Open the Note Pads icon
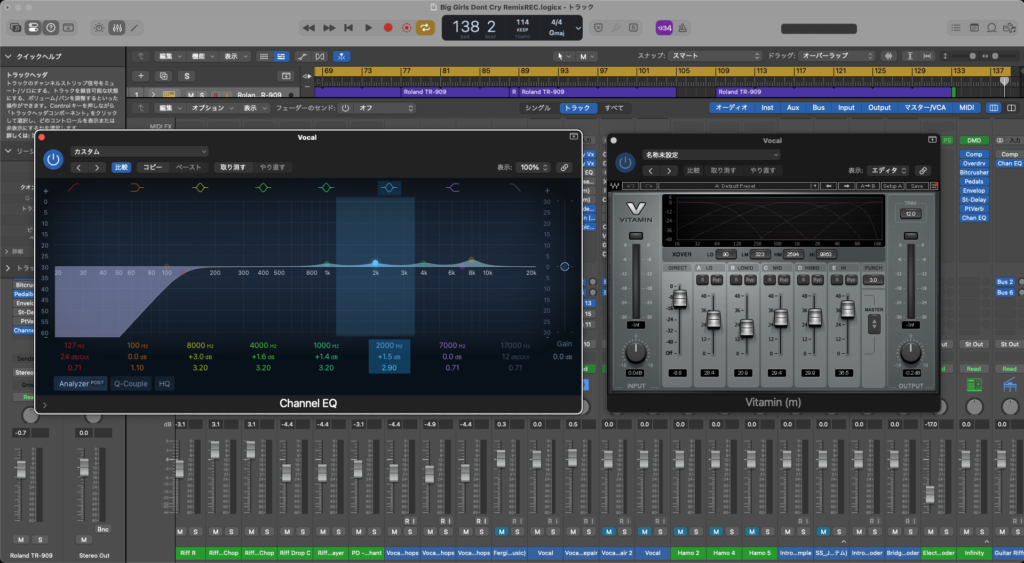Viewport: 1024px width, 563px height. [974, 27]
